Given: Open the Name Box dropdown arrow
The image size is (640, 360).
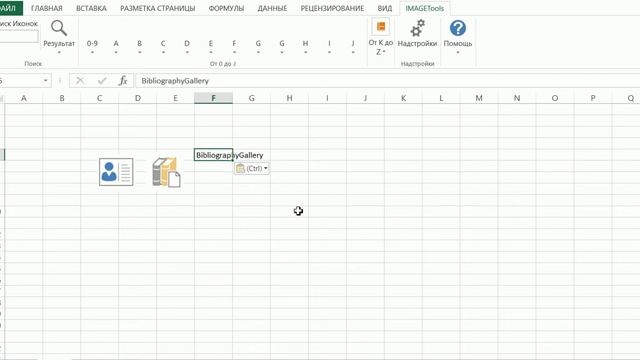Looking at the screenshot, I should coord(46,80).
